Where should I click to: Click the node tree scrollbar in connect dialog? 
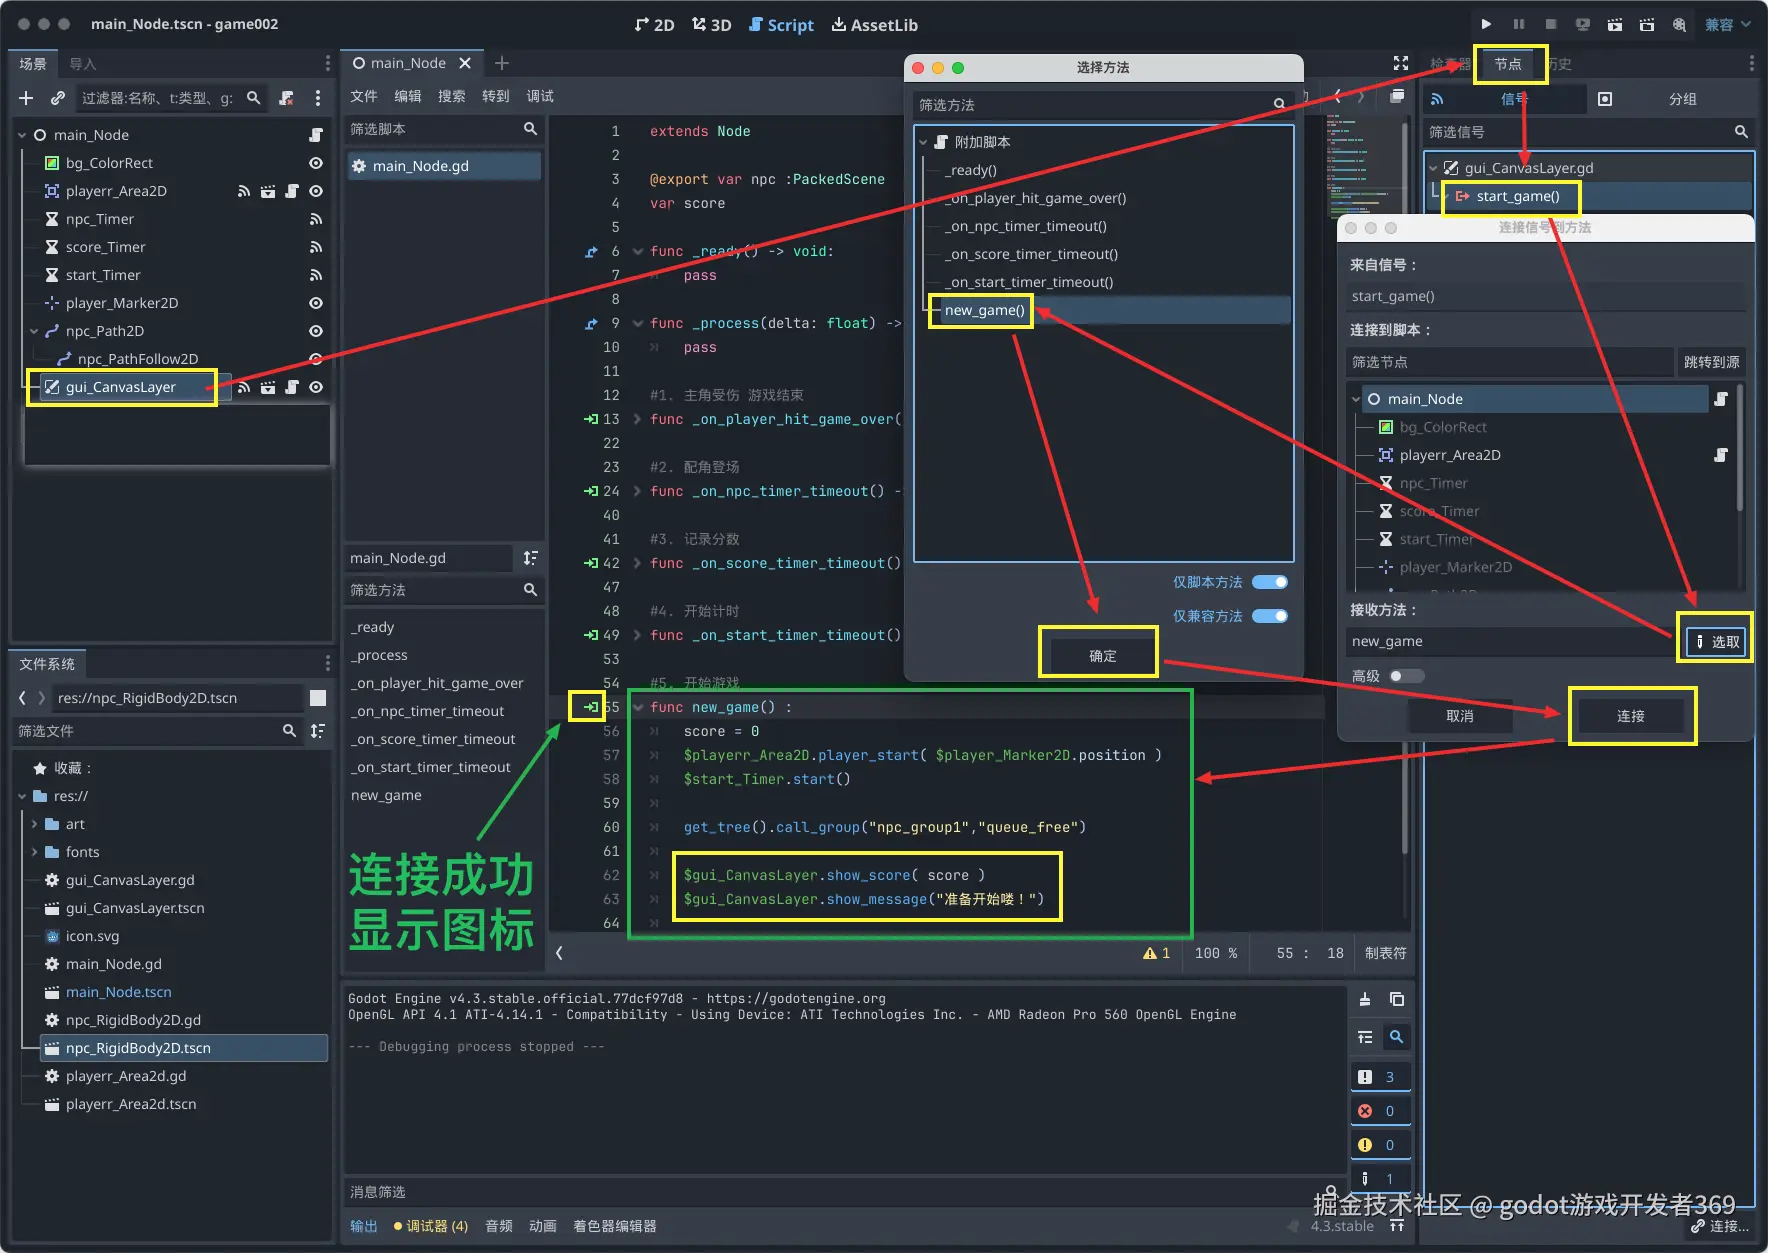1740,450
